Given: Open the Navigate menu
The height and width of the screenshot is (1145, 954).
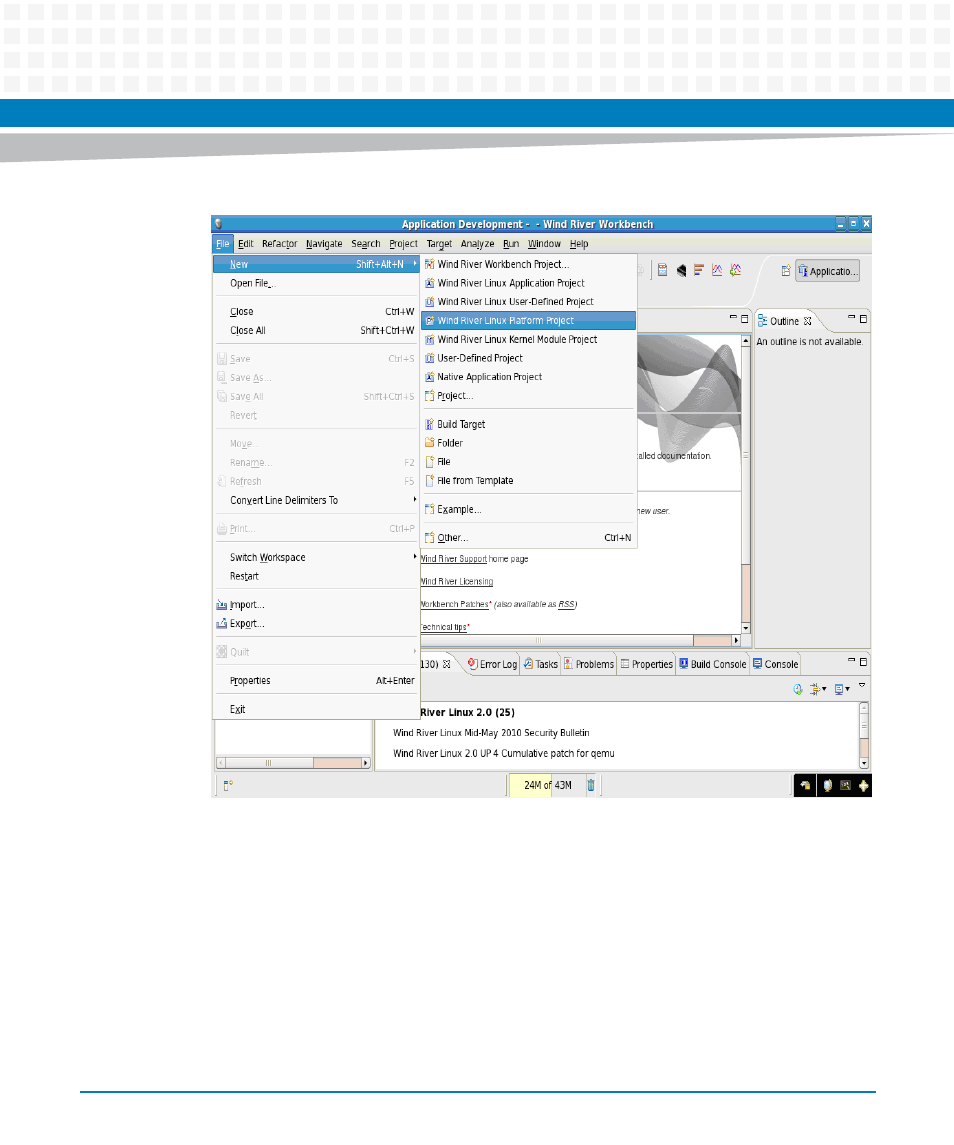Looking at the screenshot, I should tap(324, 244).
